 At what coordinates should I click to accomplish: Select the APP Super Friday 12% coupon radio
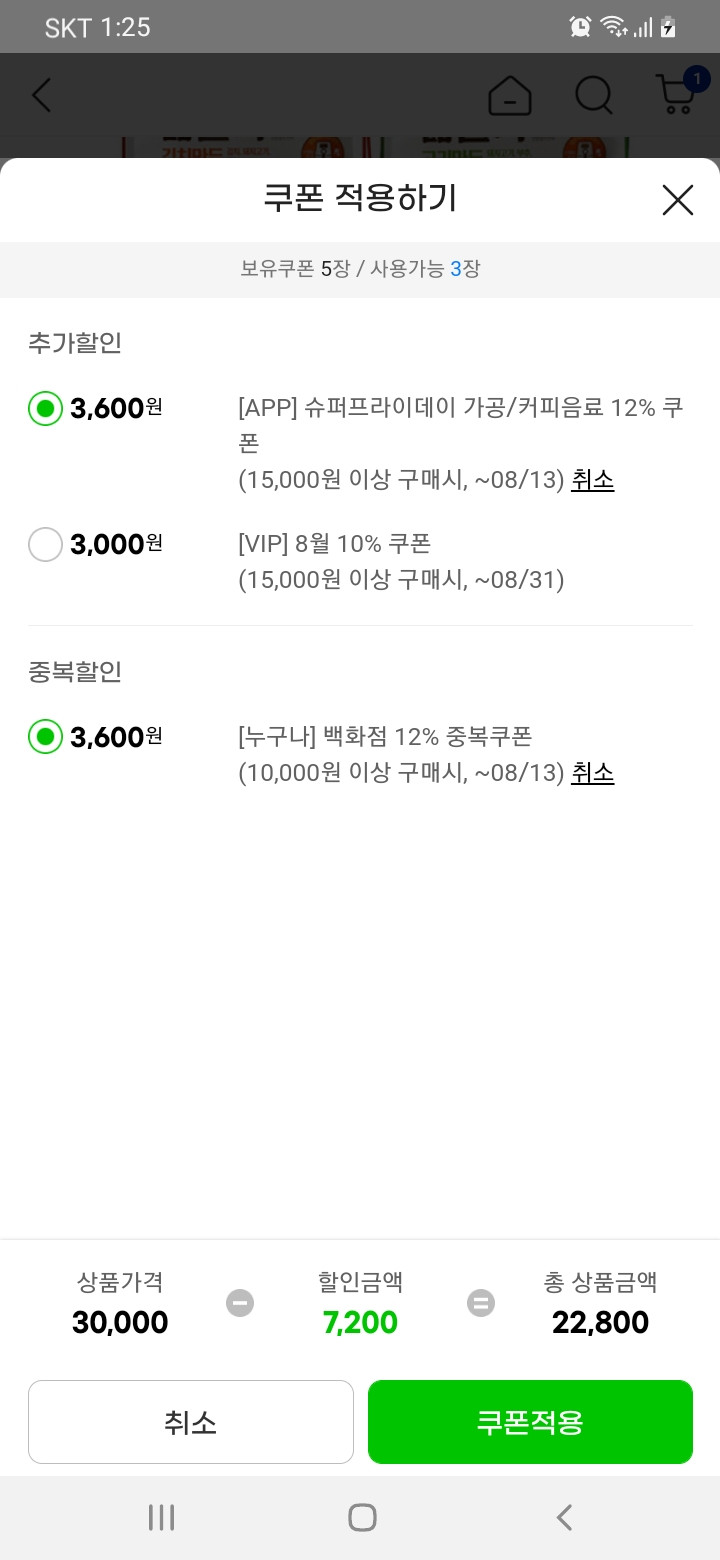pos(45,408)
